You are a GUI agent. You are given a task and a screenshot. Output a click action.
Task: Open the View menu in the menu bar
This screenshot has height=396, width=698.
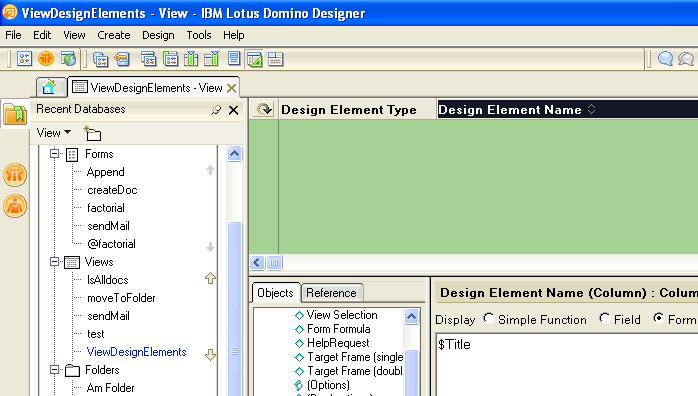(74, 35)
